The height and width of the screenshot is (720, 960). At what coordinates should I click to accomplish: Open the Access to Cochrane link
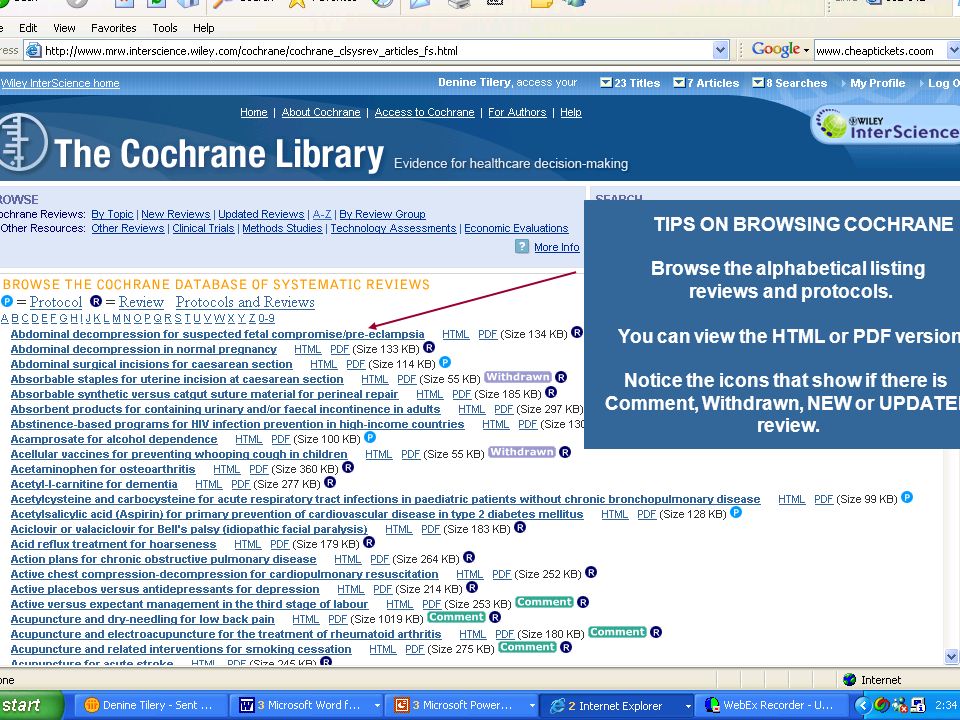[x=424, y=112]
